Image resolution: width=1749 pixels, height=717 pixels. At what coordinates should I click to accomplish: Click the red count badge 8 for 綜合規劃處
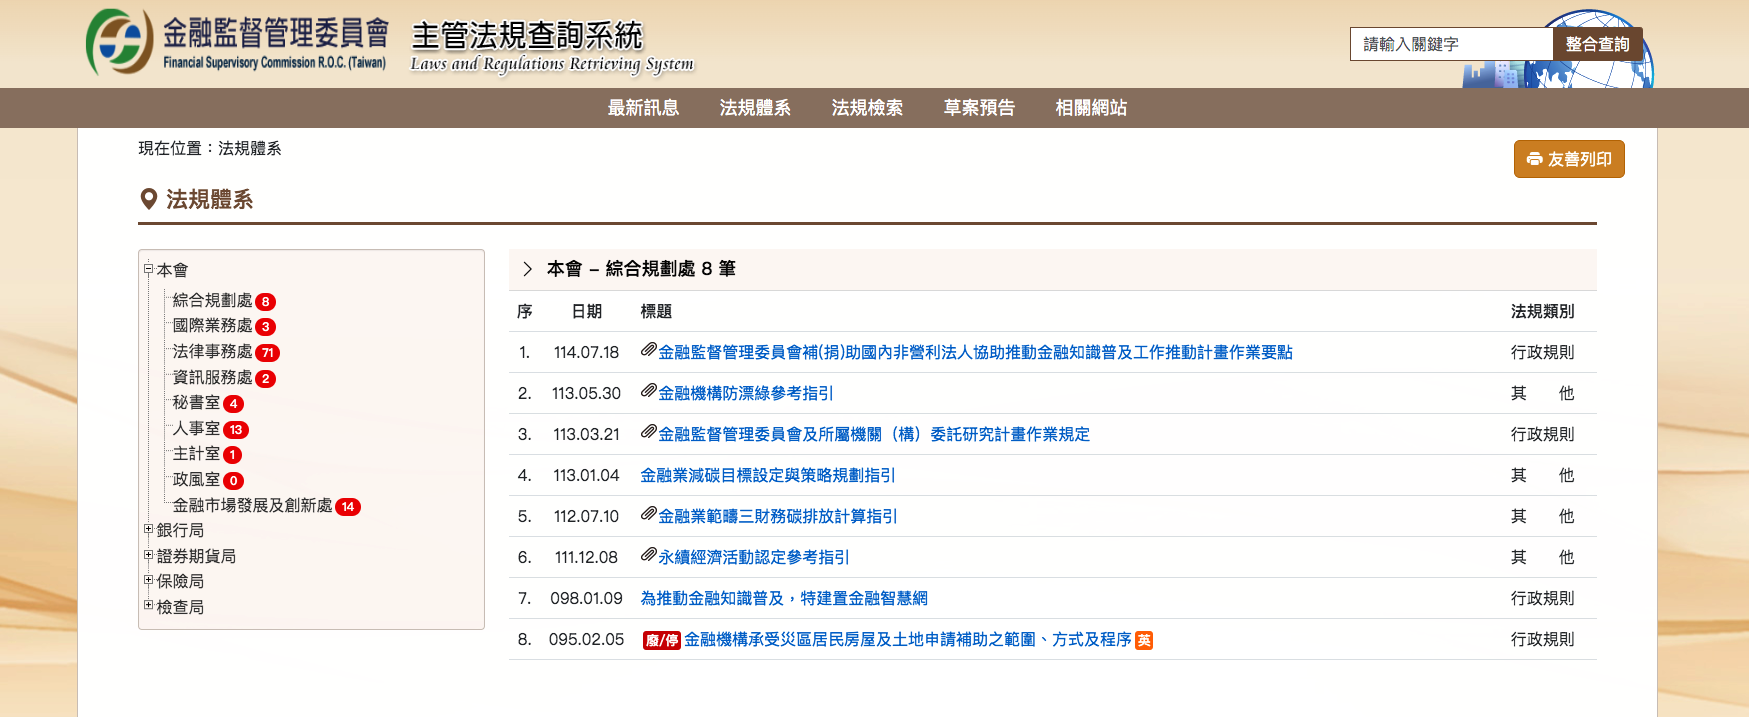pos(265,302)
